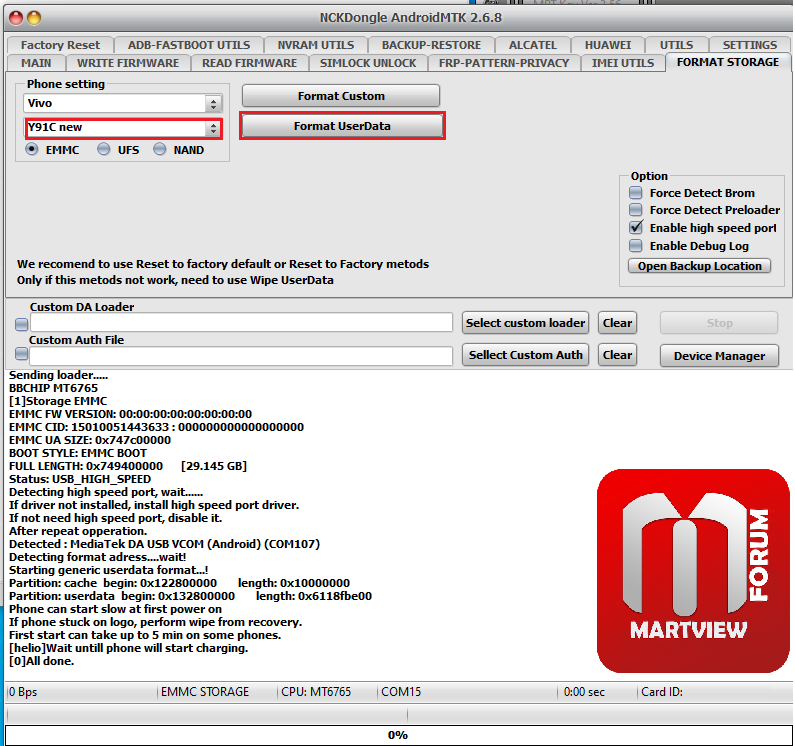
Task: Uncheck Enable high speed port
Action: [635, 228]
